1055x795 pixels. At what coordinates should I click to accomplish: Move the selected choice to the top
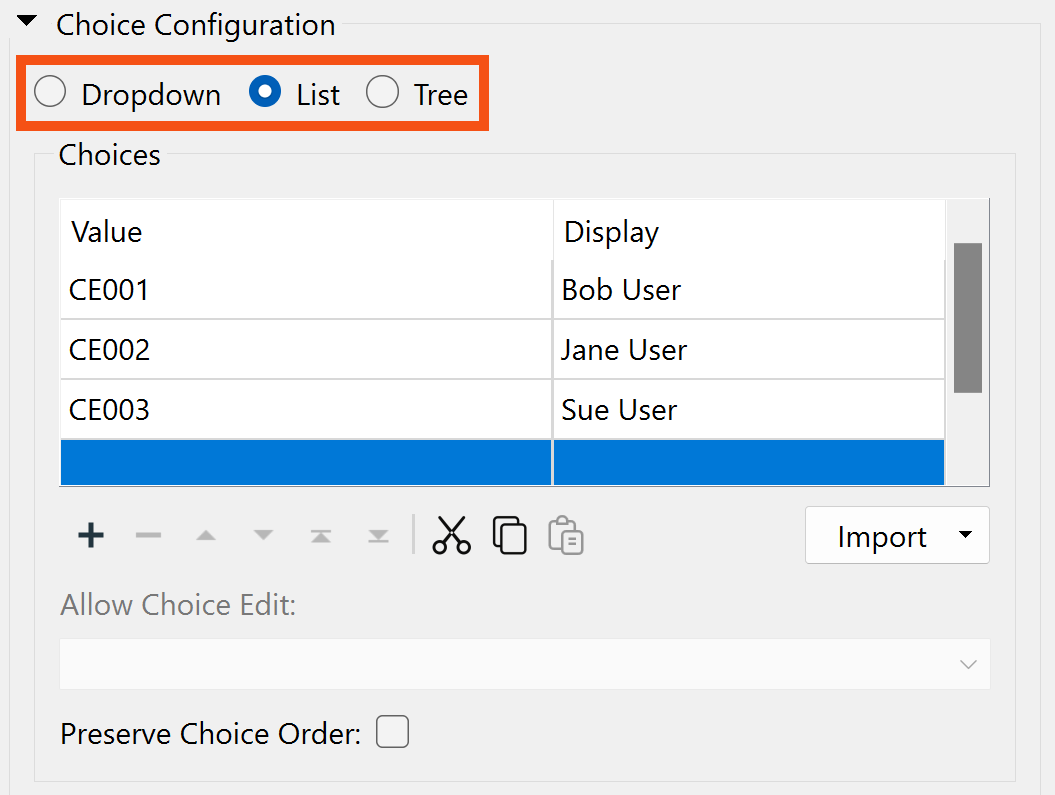coord(321,535)
